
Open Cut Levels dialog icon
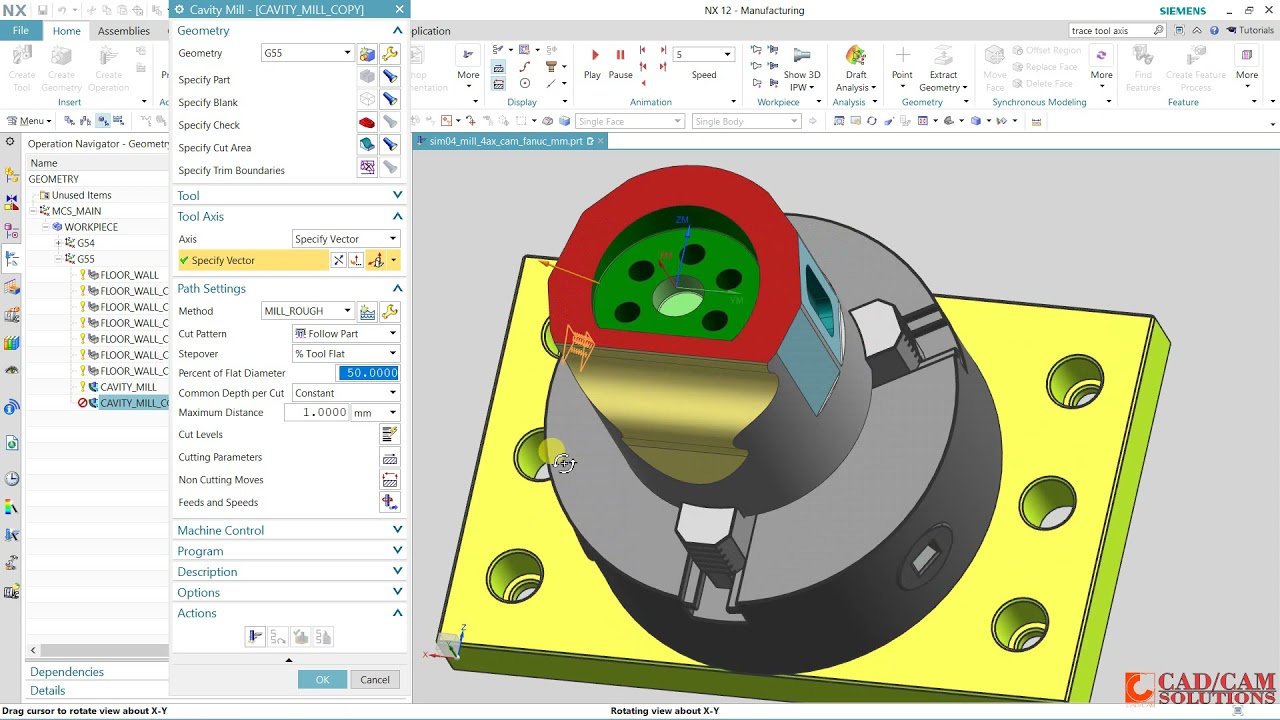(x=390, y=434)
